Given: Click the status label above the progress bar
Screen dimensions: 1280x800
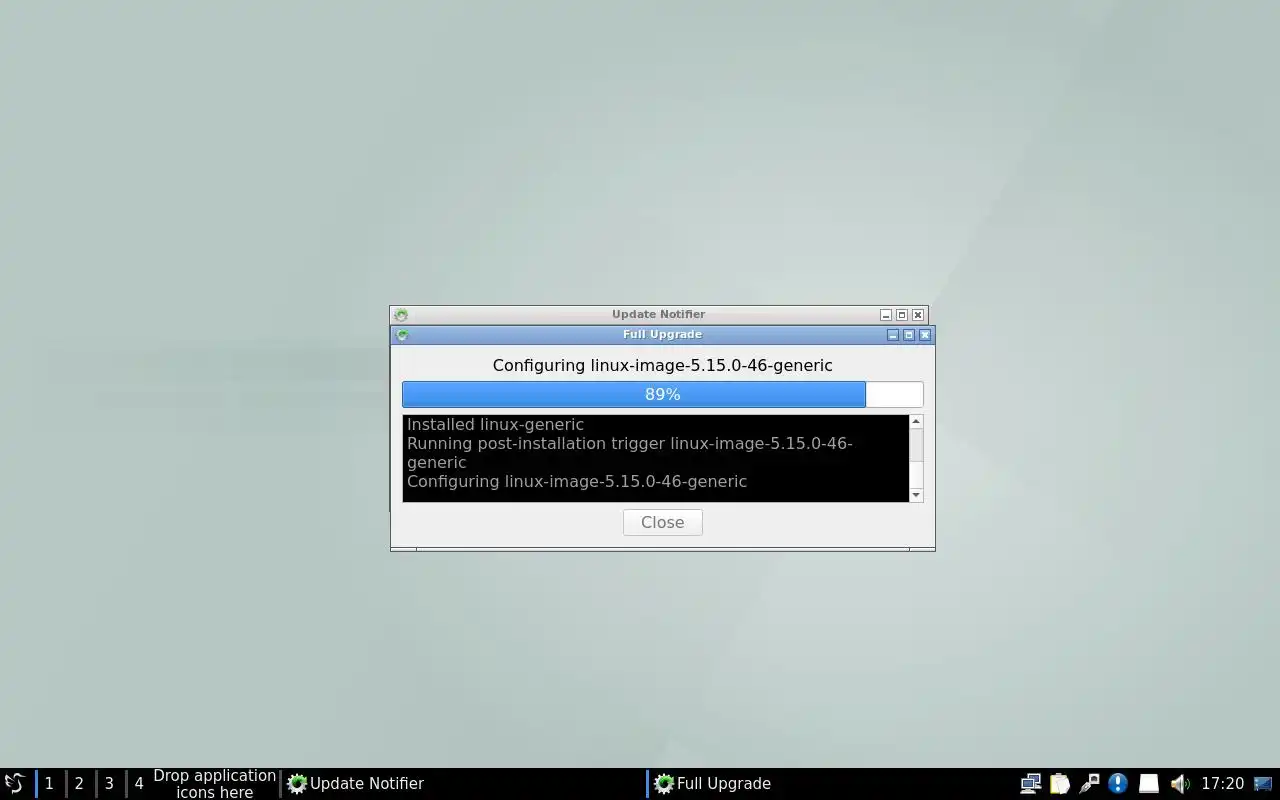Looking at the screenshot, I should (662, 365).
